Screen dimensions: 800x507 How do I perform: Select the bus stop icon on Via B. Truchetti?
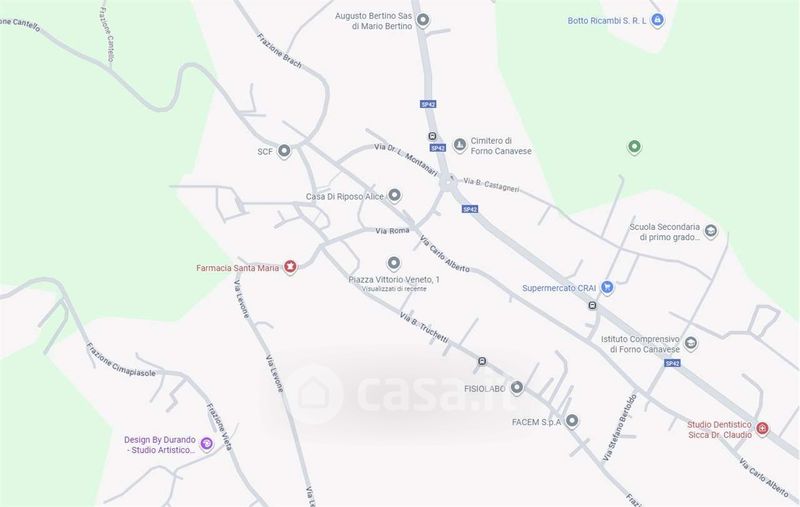pos(482,361)
